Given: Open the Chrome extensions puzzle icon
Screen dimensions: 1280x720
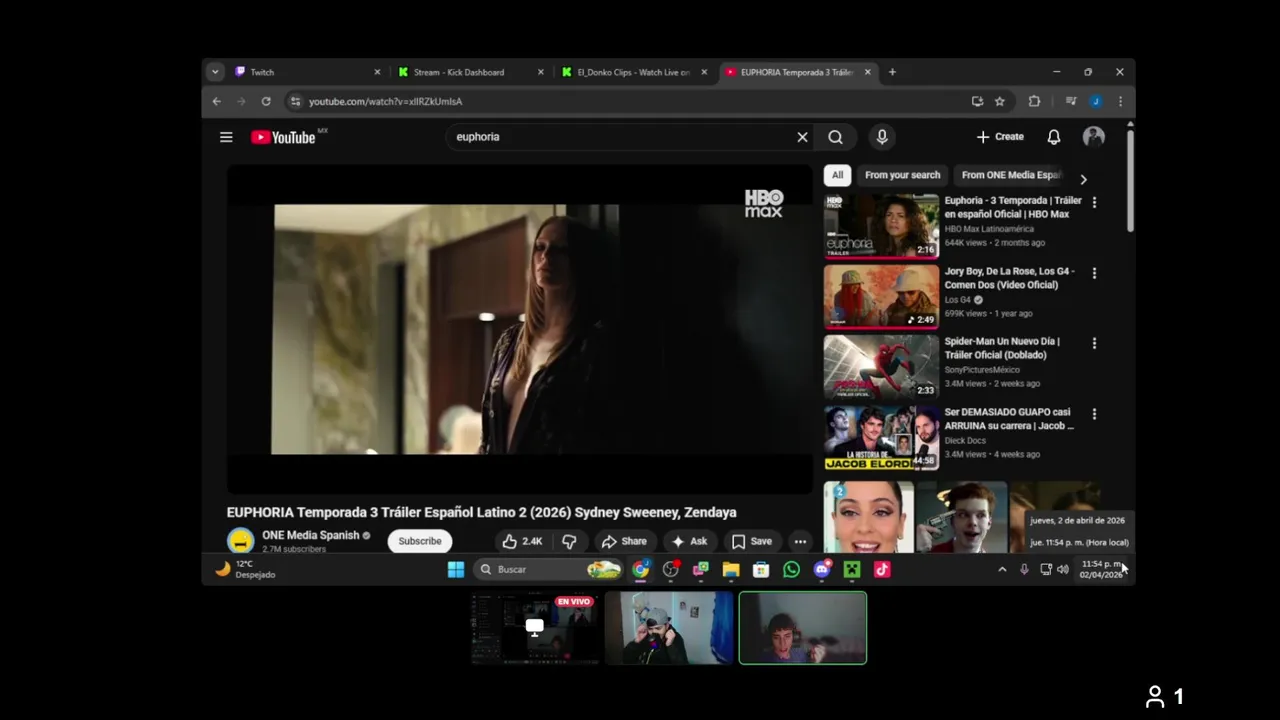Looking at the screenshot, I should [1034, 101].
